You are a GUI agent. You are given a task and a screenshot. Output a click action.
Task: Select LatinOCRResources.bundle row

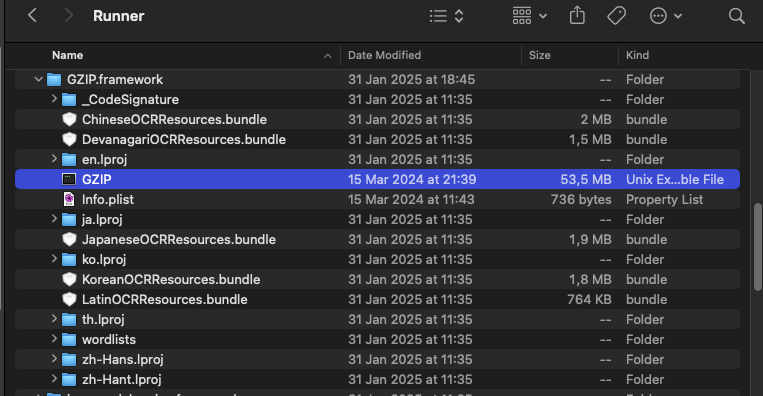378,299
